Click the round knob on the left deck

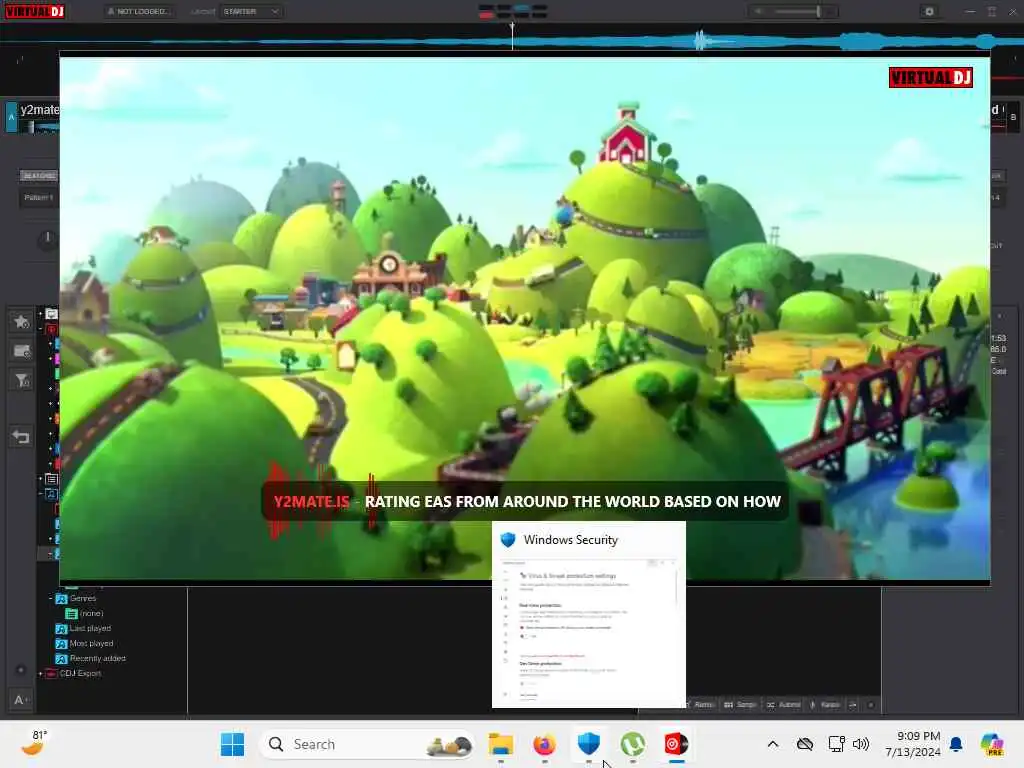(x=47, y=238)
